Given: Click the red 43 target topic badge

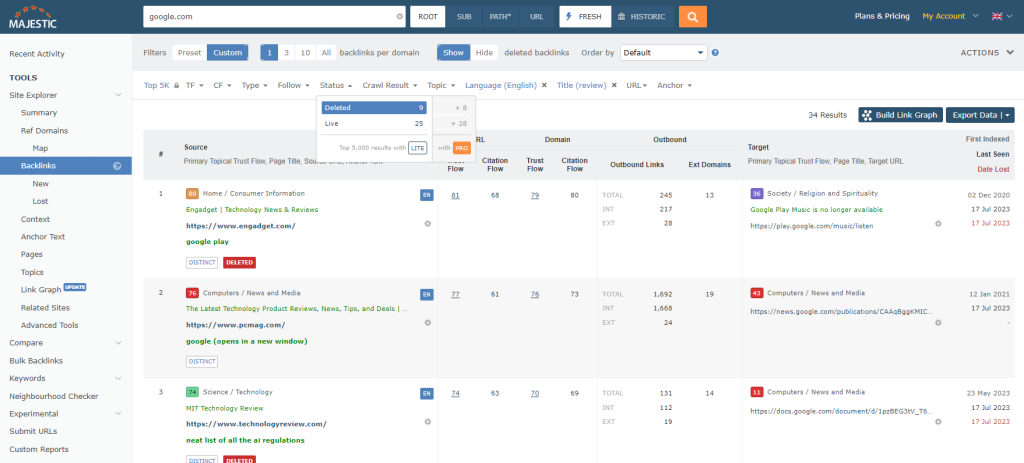Looking at the screenshot, I should click(757, 293).
